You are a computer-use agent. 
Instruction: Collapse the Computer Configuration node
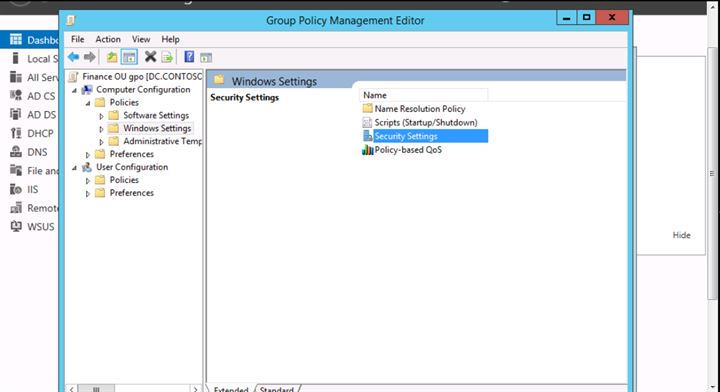click(x=74, y=90)
